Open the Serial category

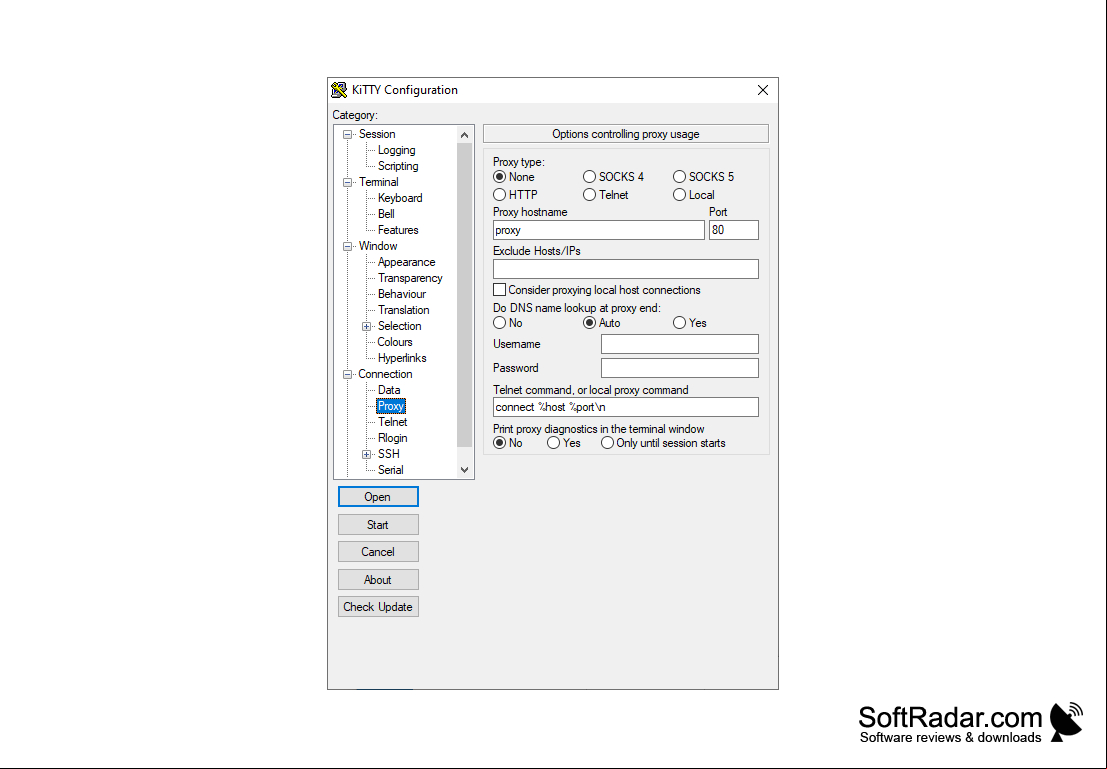pos(390,470)
